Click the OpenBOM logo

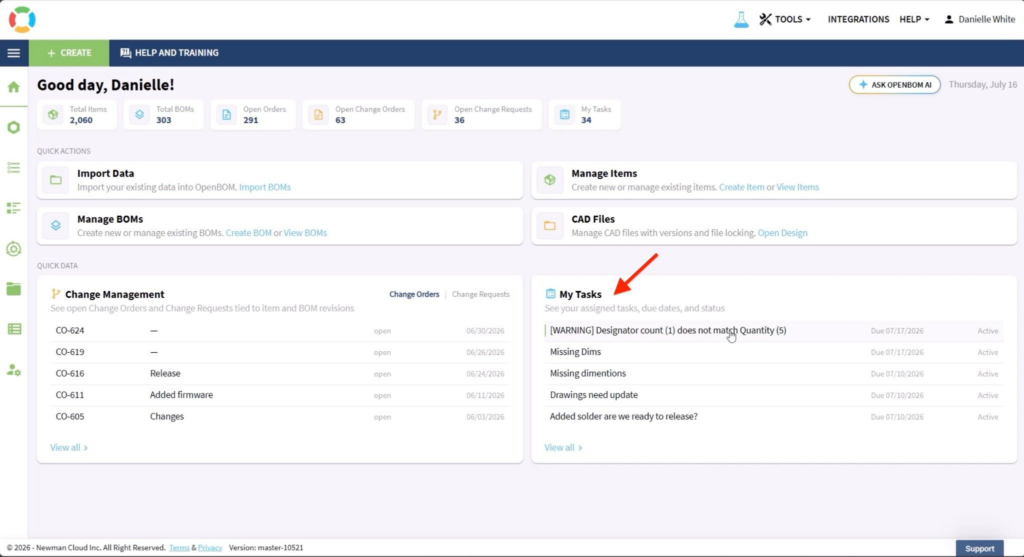point(22,20)
